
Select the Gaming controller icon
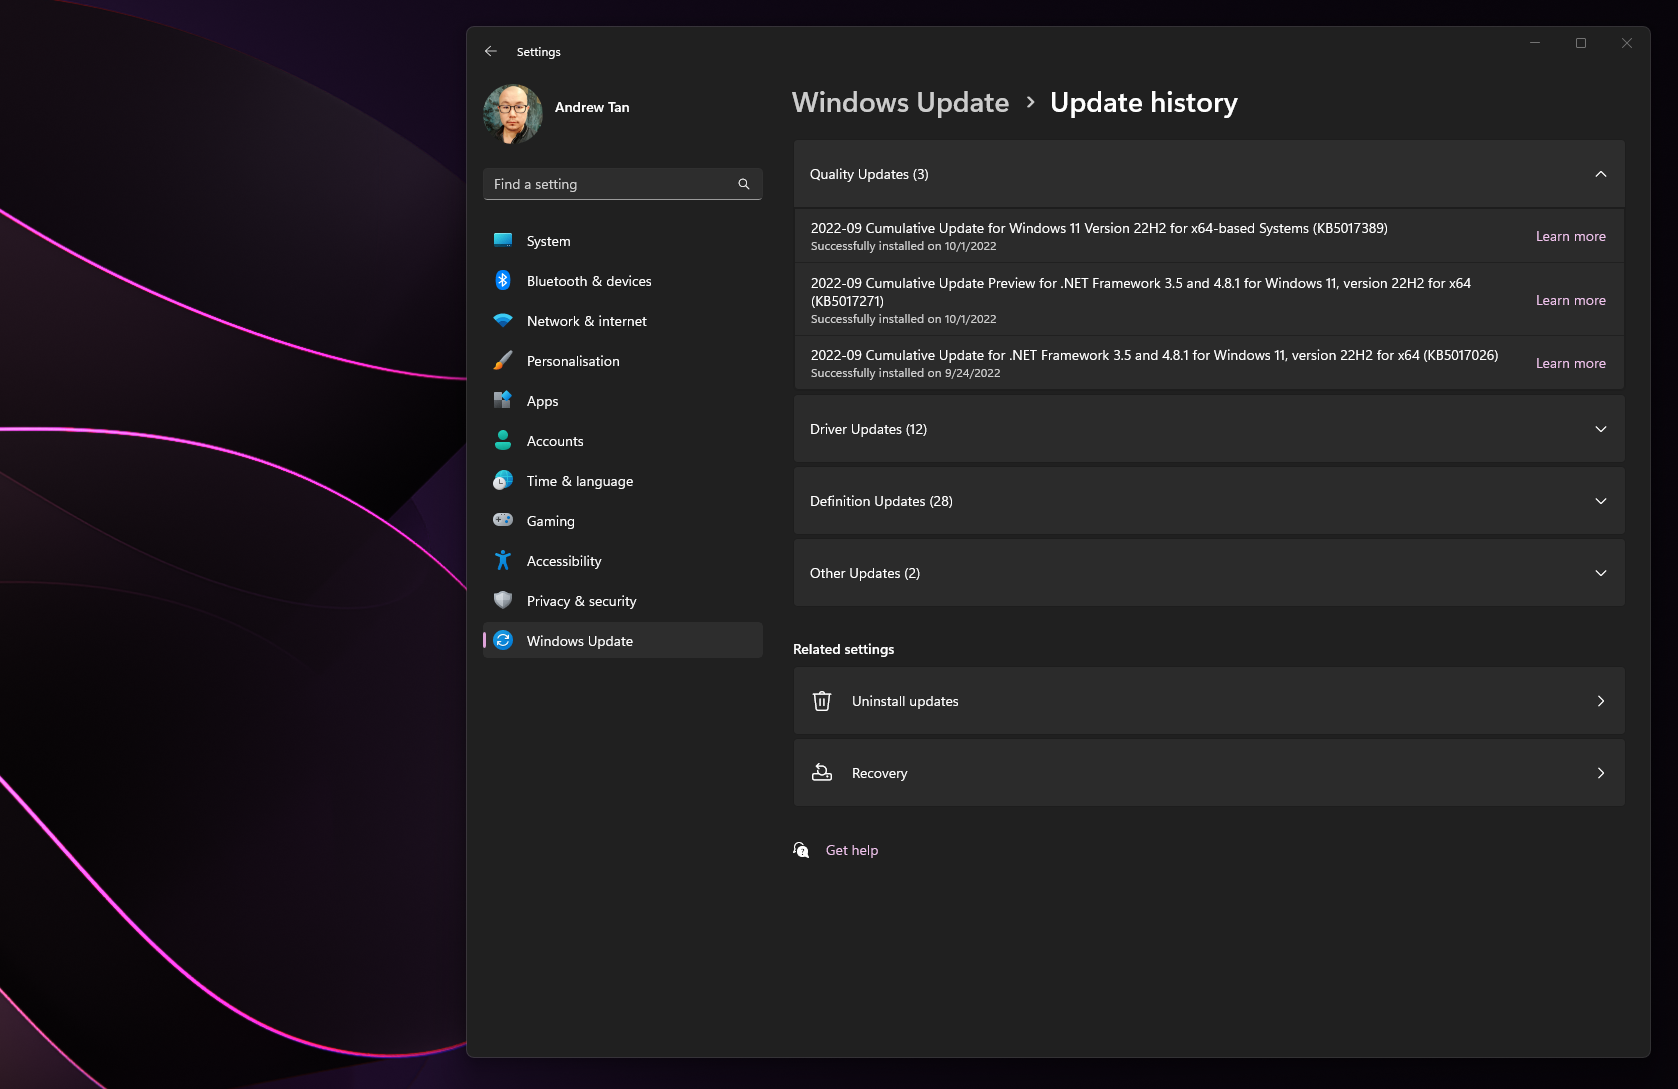(x=503, y=521)
